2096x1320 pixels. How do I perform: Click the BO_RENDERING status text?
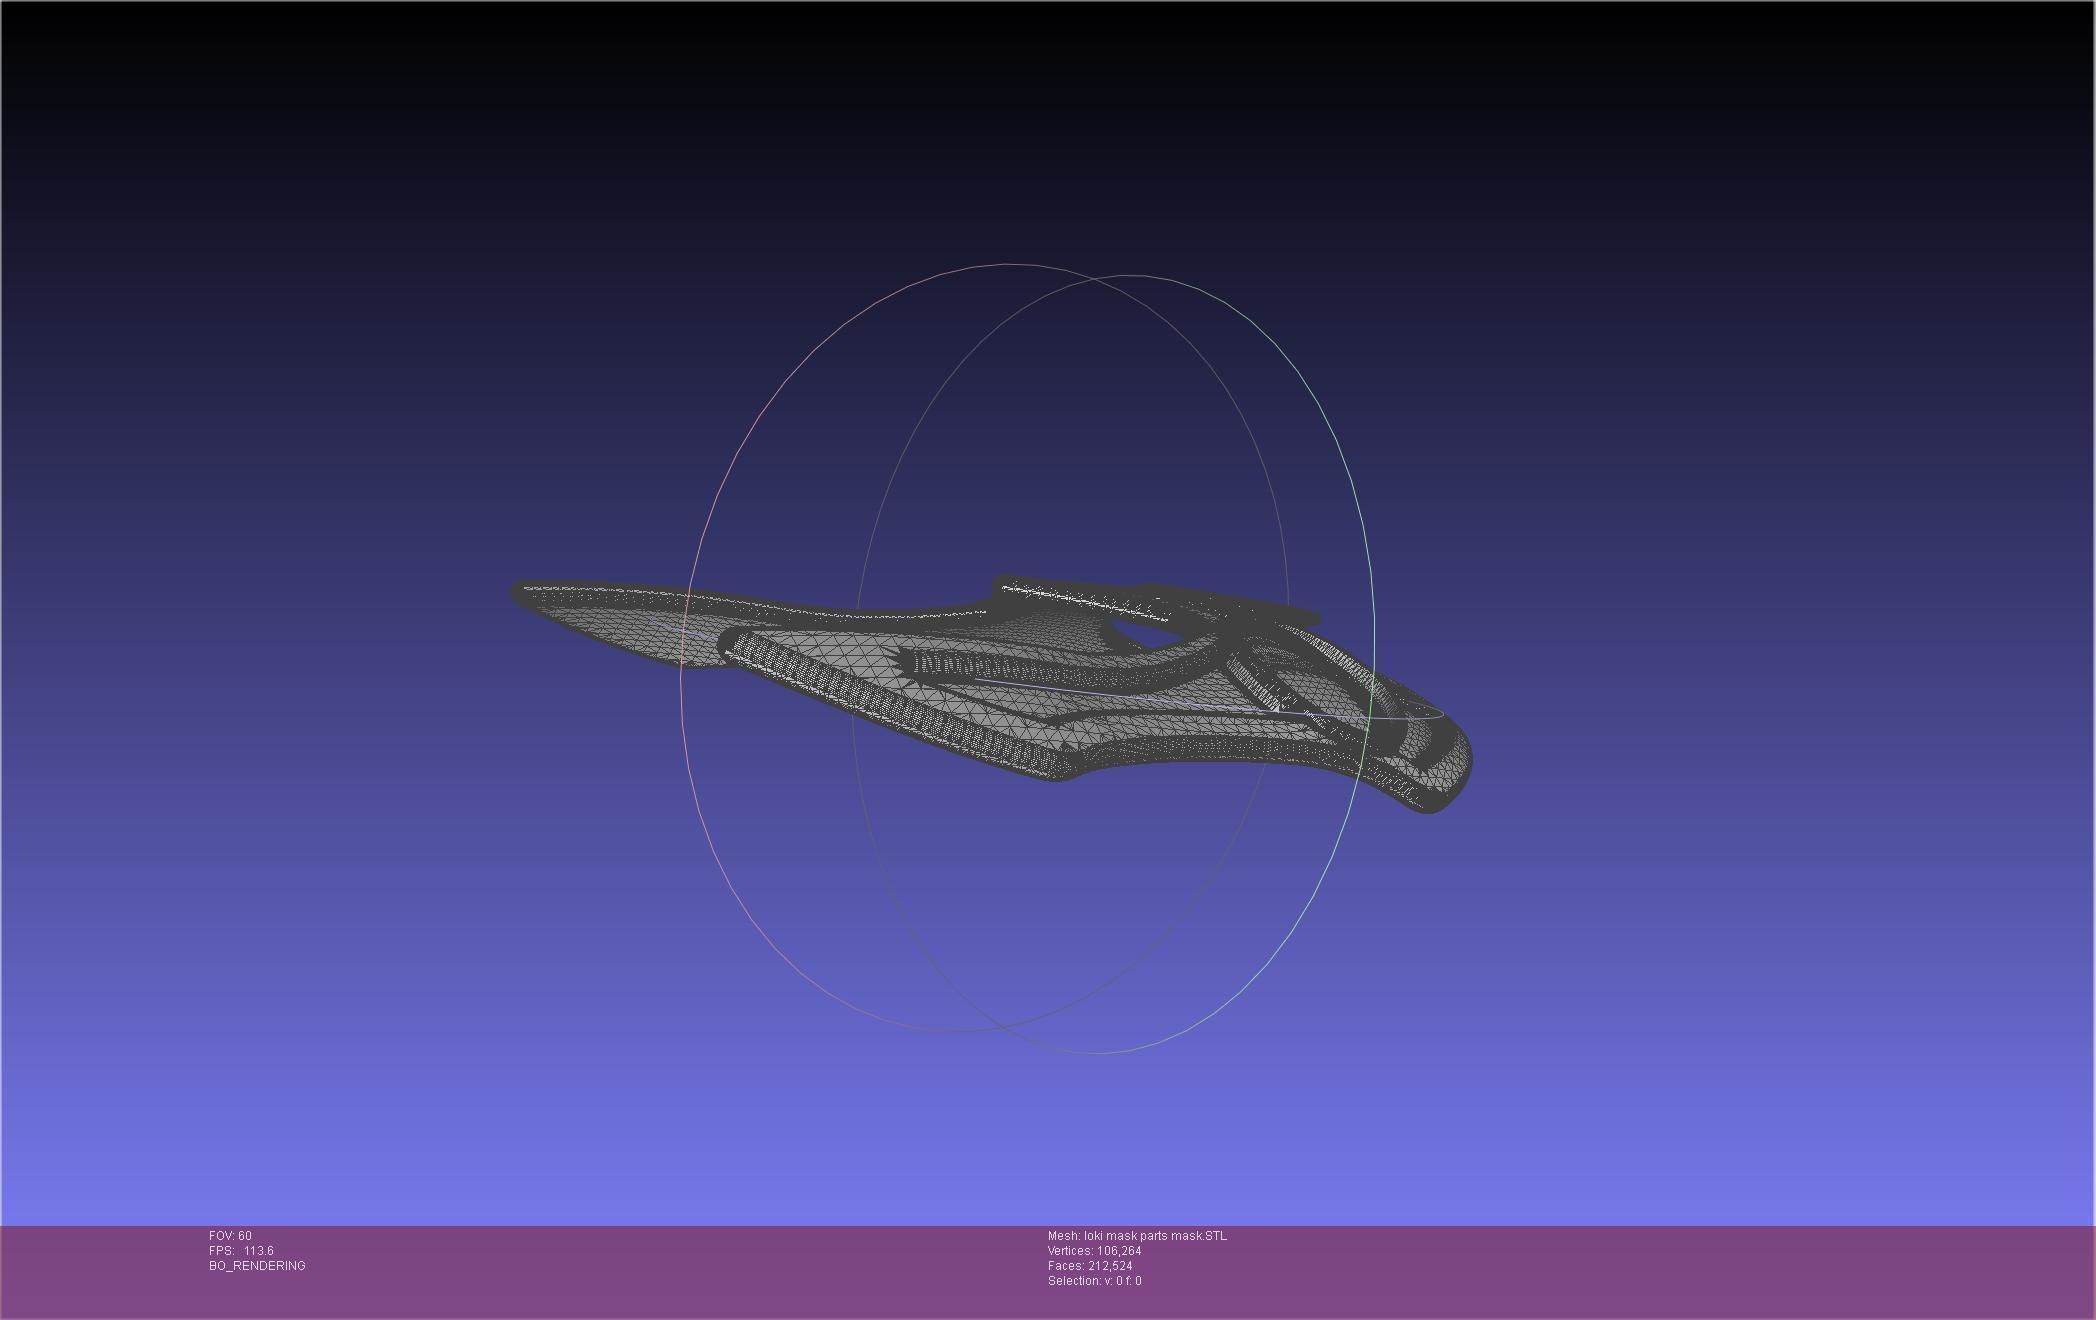click(257, 1266)
